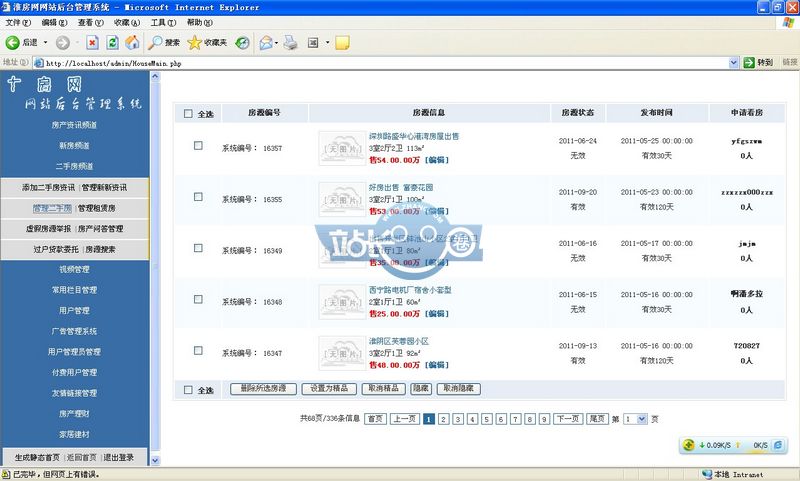Click the 设置为精品 button
The width and height of the screenshot is (800, 481).
(329, 389)
